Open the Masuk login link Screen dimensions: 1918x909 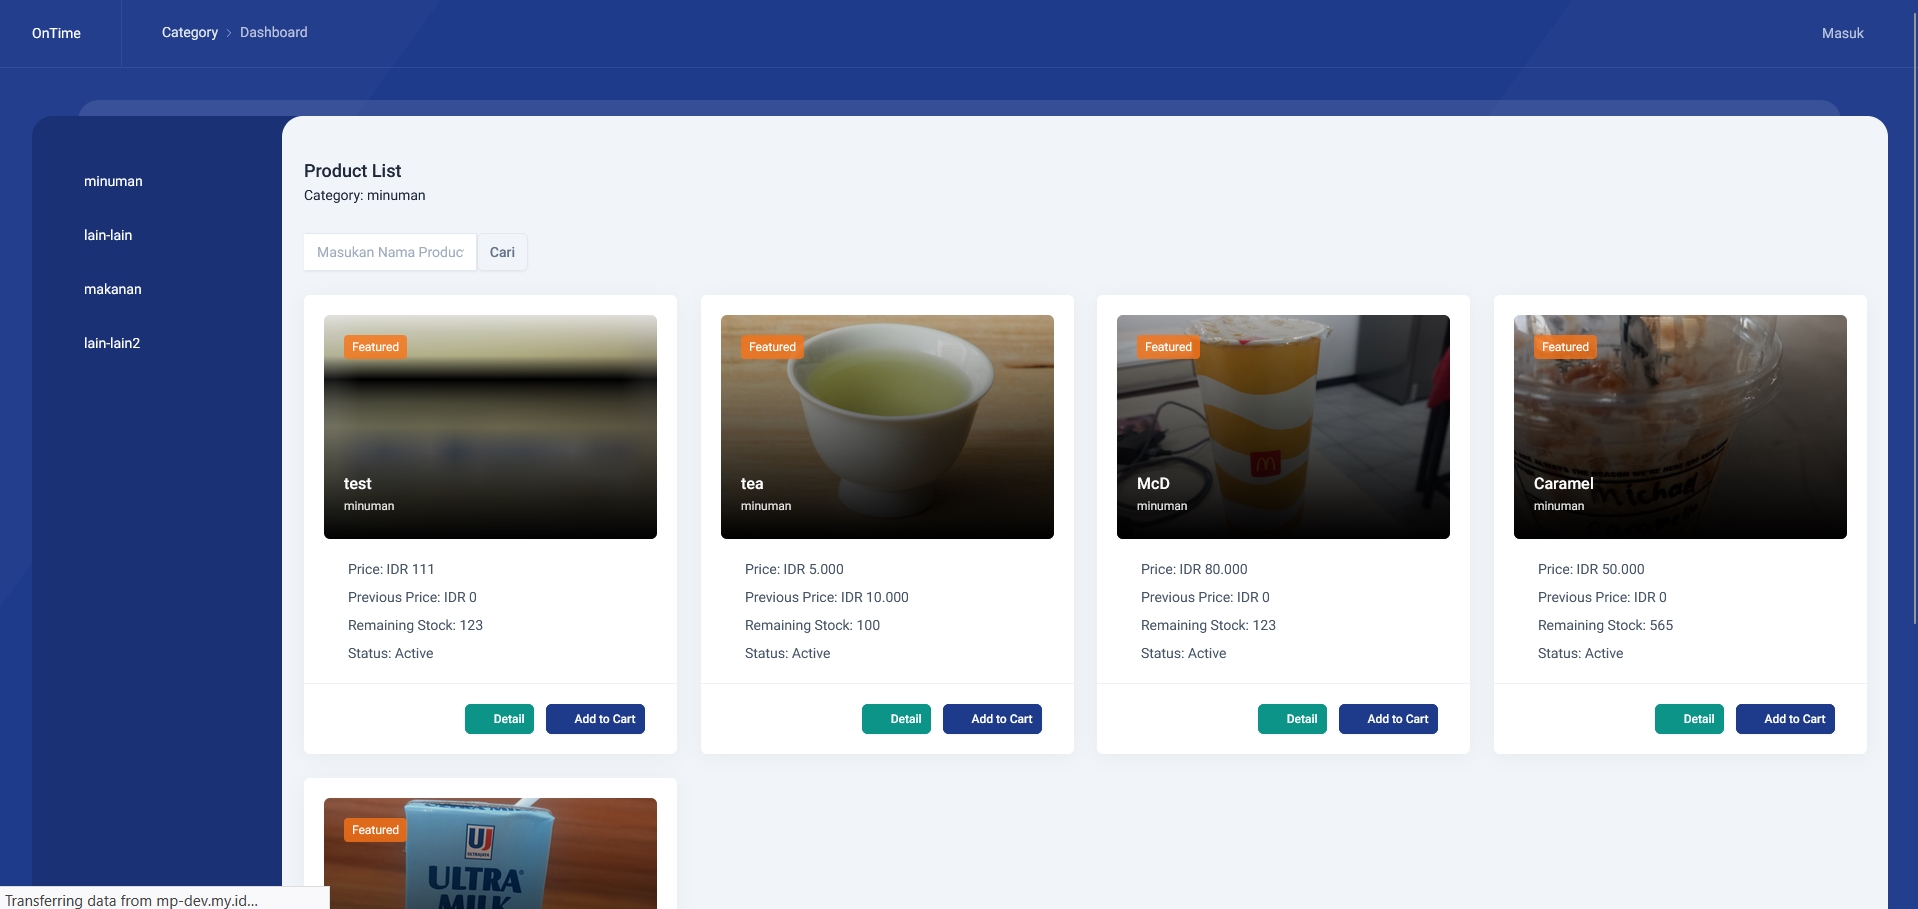coord(1841,32)
